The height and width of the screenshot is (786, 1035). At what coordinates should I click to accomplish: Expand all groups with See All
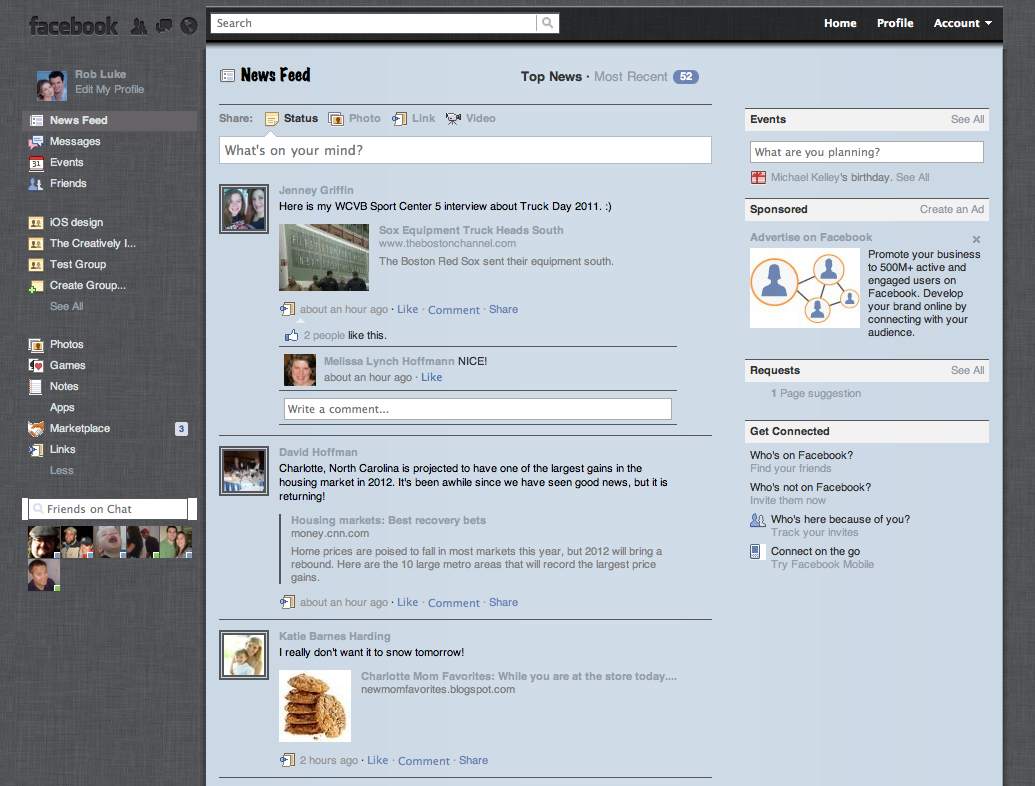tap(65, 306)
